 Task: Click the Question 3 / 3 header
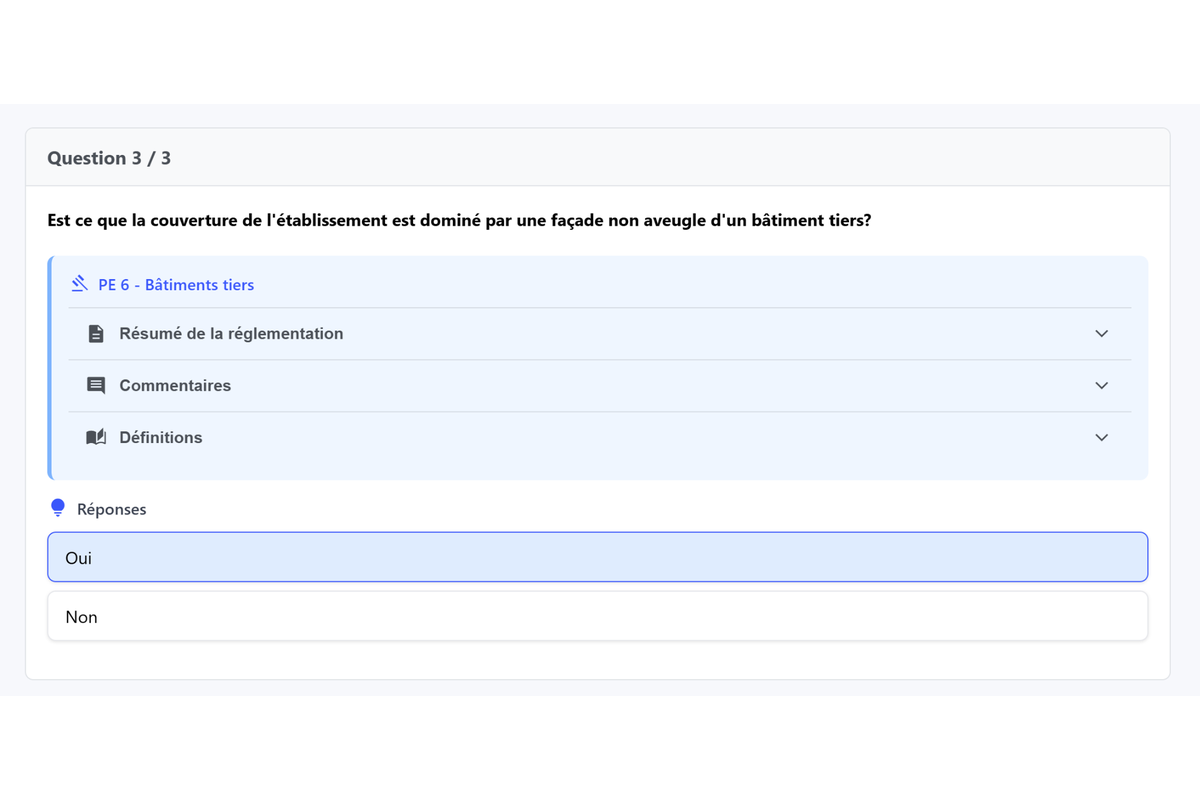109,158
